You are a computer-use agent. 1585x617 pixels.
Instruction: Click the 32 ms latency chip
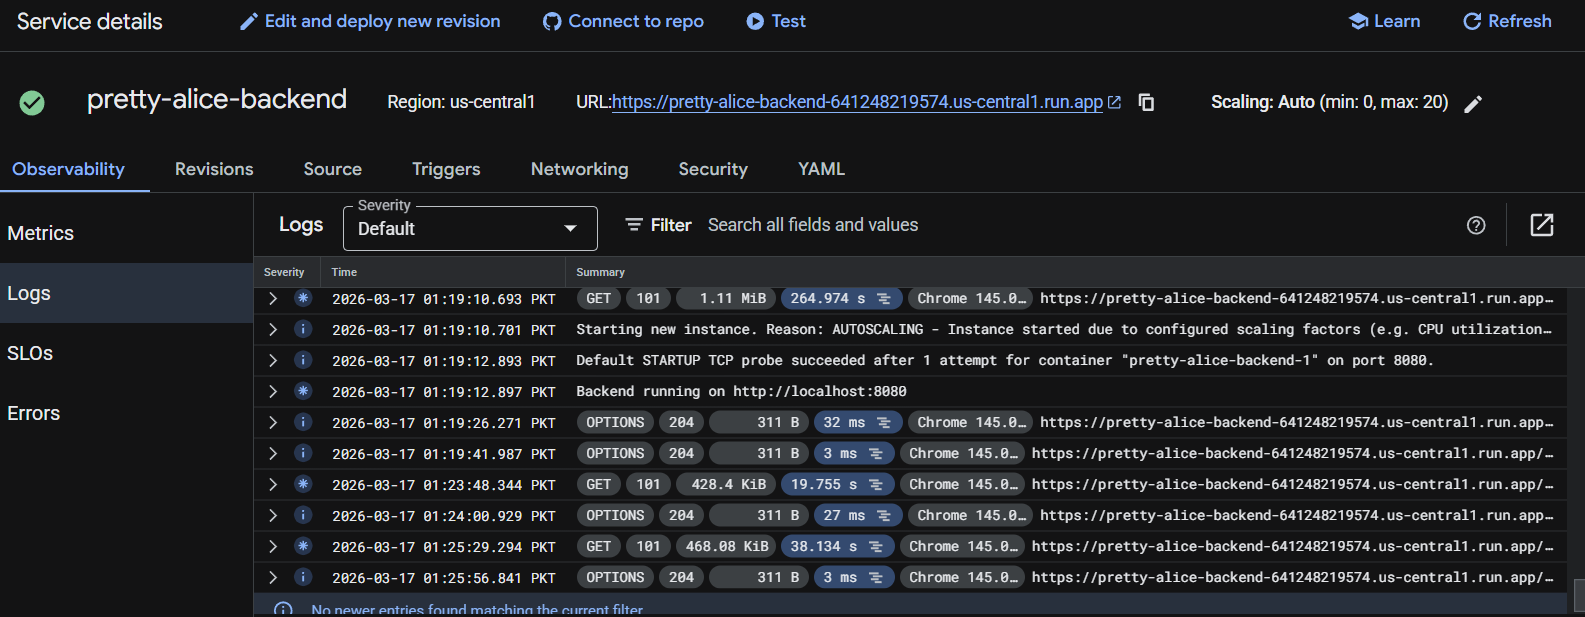pos(858,422)
